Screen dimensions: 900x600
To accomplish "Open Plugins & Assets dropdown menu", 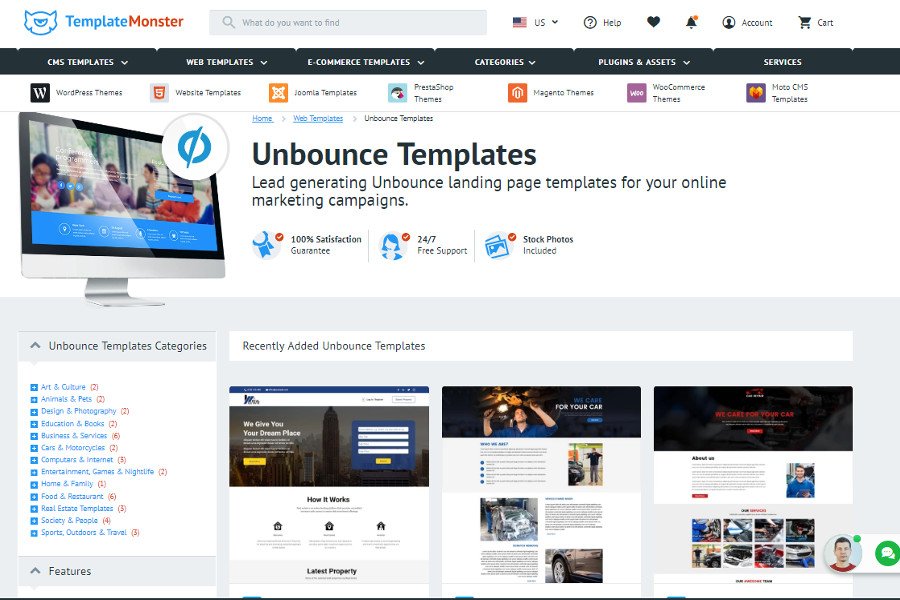I will click(x=643, y=61).
